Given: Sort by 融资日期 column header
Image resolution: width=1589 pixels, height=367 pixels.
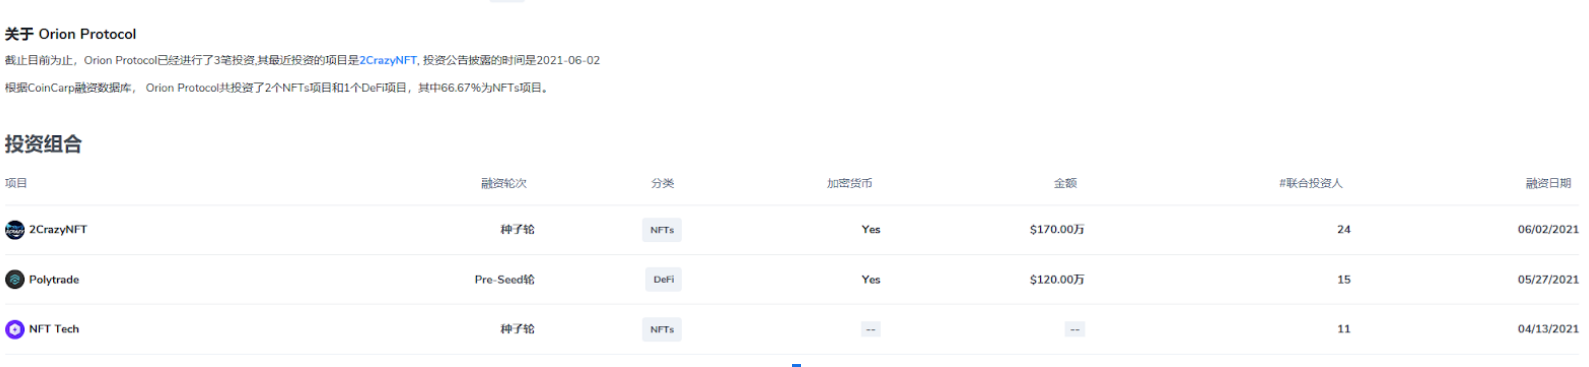Looking at the screenshot, I should click(1549, 183).
